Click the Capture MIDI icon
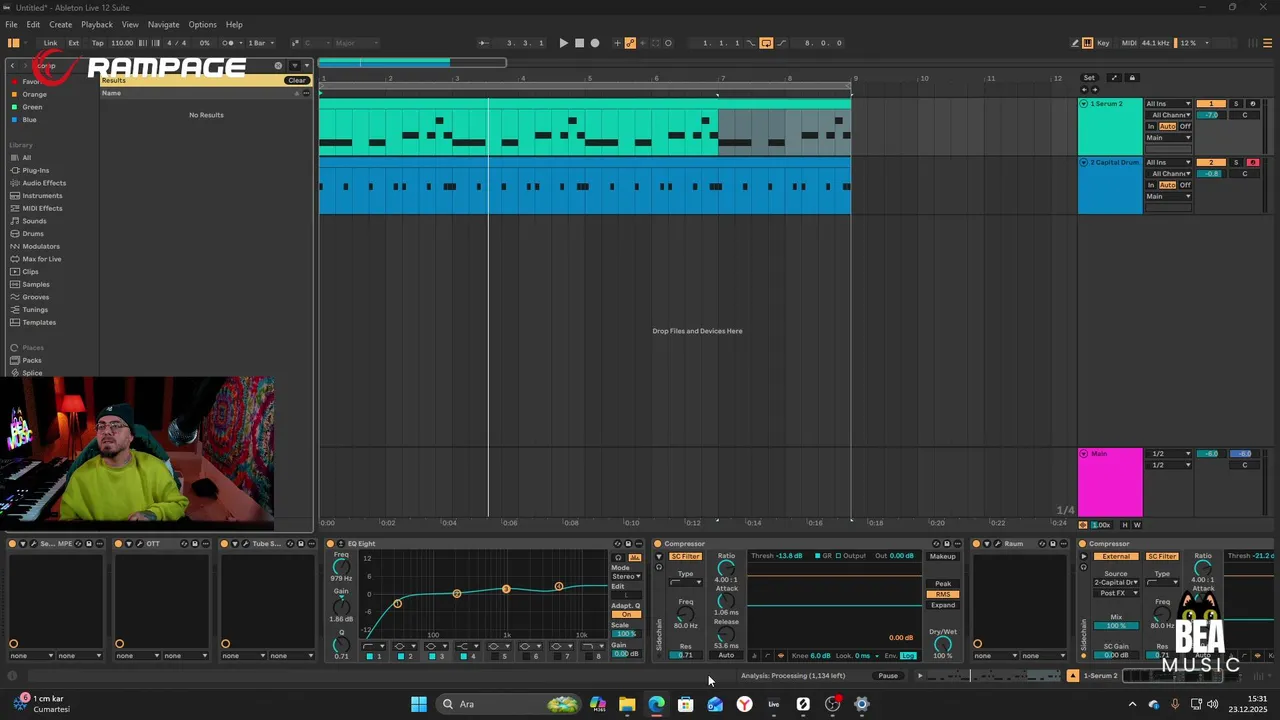 pyautogui.click(x=656, y=43)
